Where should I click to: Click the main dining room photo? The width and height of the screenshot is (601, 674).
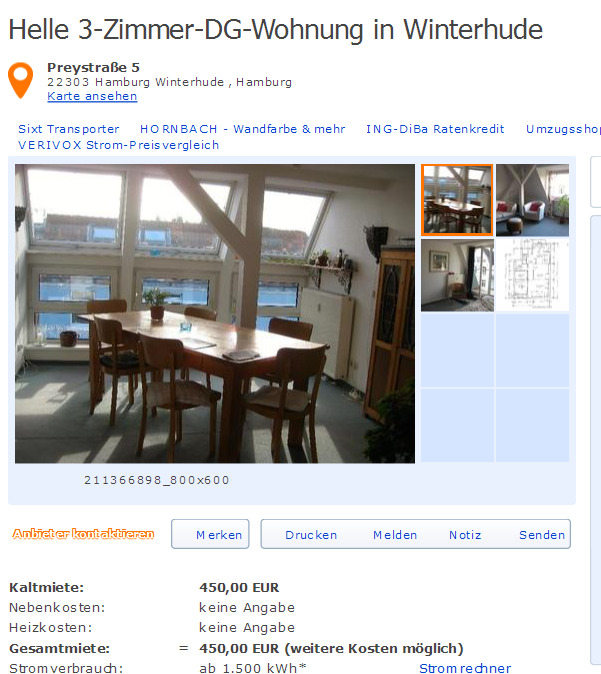pos(215,313)
